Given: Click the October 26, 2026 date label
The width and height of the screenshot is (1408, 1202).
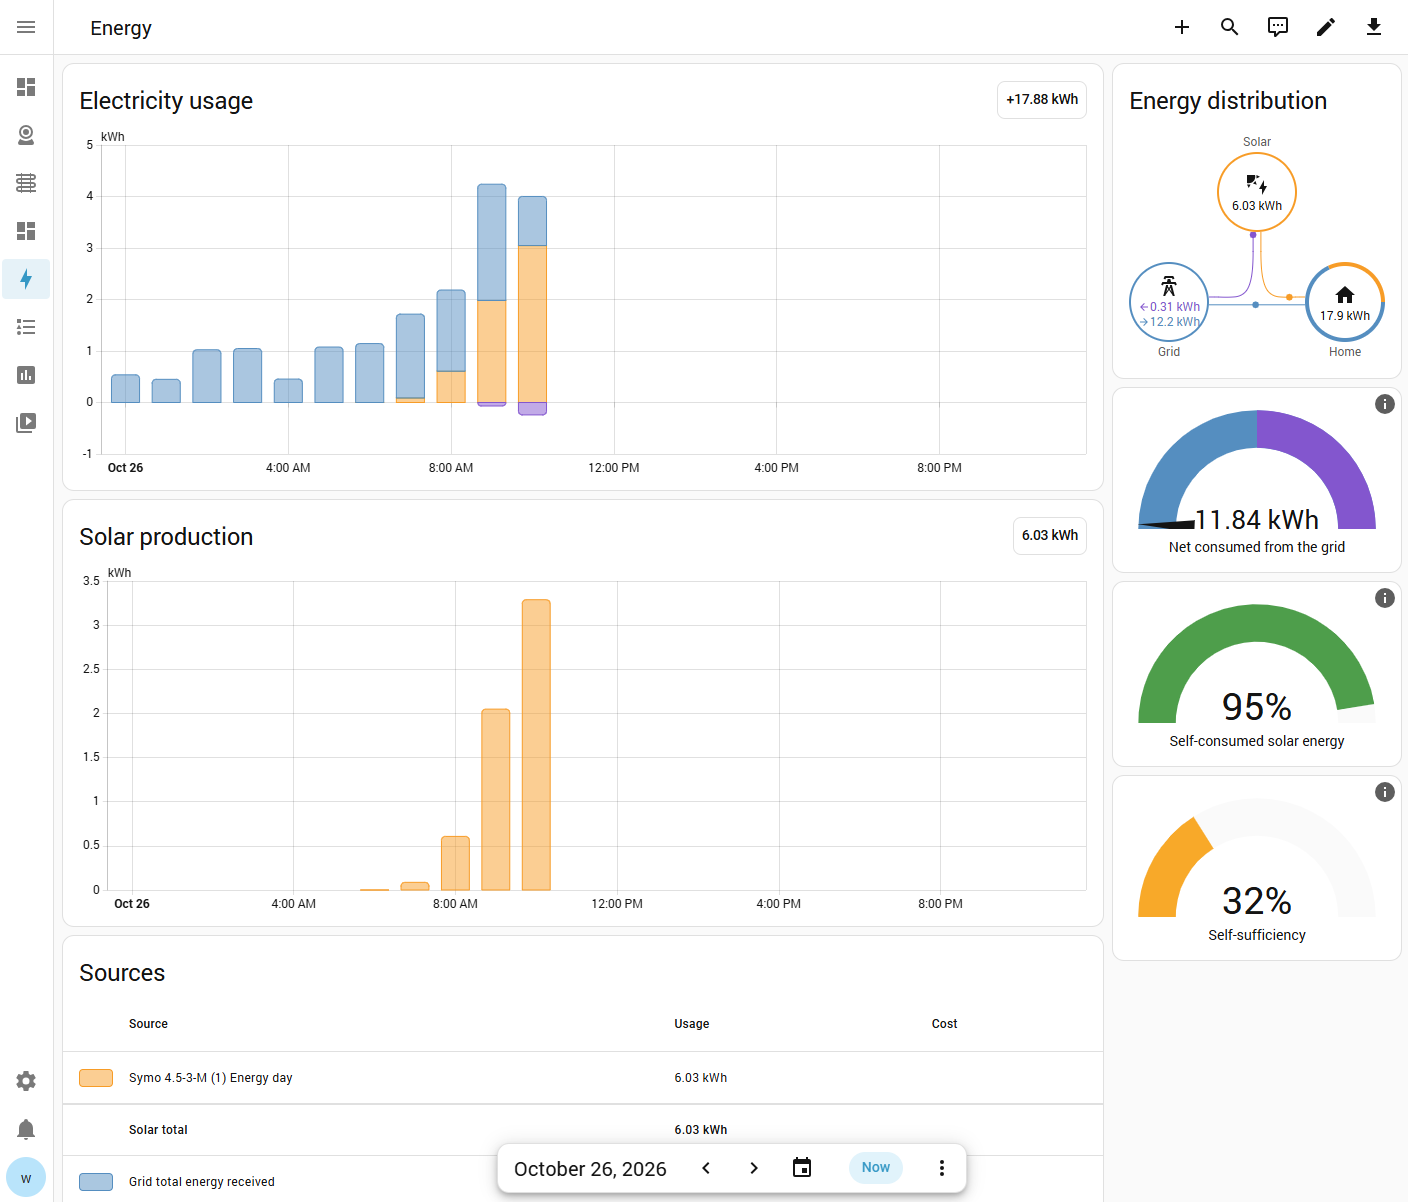Looking at the screenshot, I should [x=590, y=1169].
